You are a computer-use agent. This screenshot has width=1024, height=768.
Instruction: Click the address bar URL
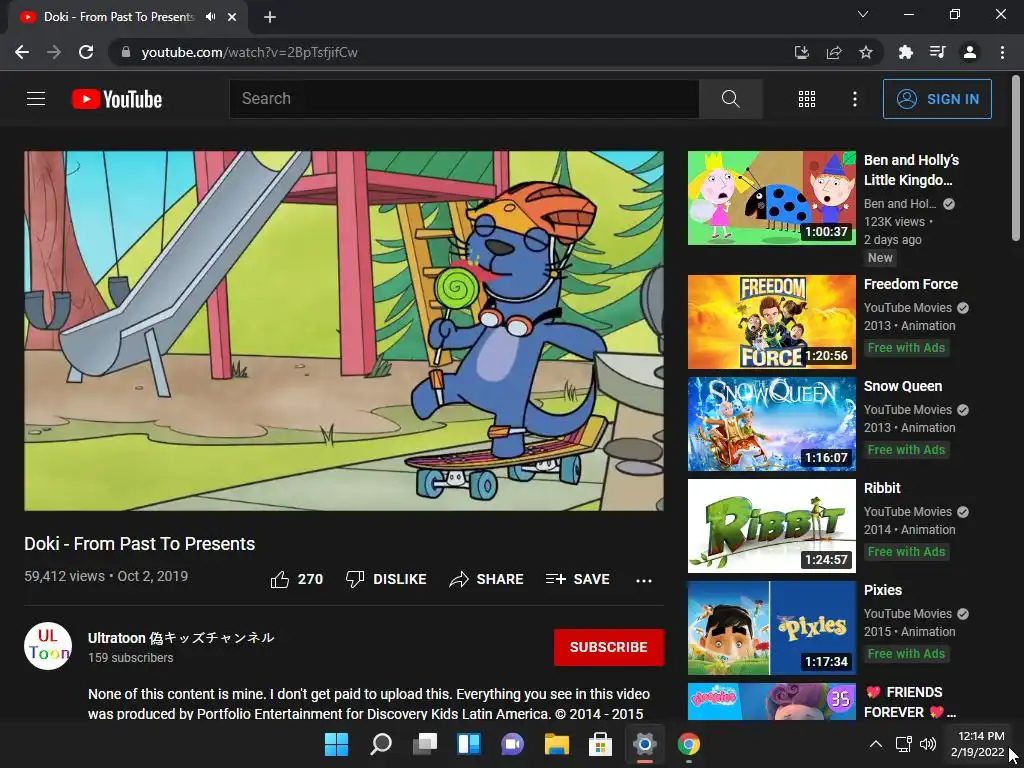(249, 52)
